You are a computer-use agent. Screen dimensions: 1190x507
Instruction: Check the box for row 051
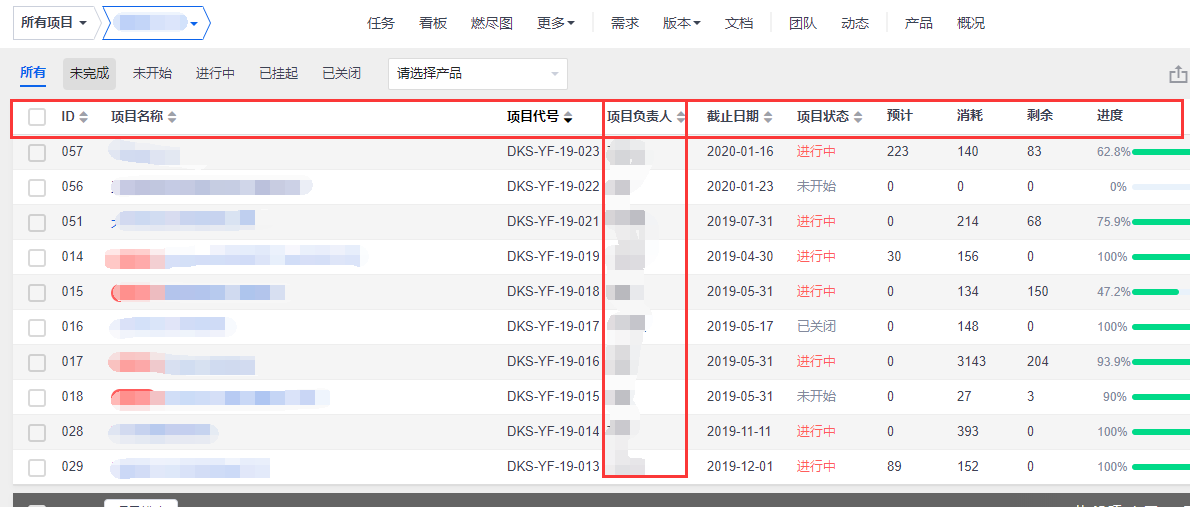click(37, 222)
